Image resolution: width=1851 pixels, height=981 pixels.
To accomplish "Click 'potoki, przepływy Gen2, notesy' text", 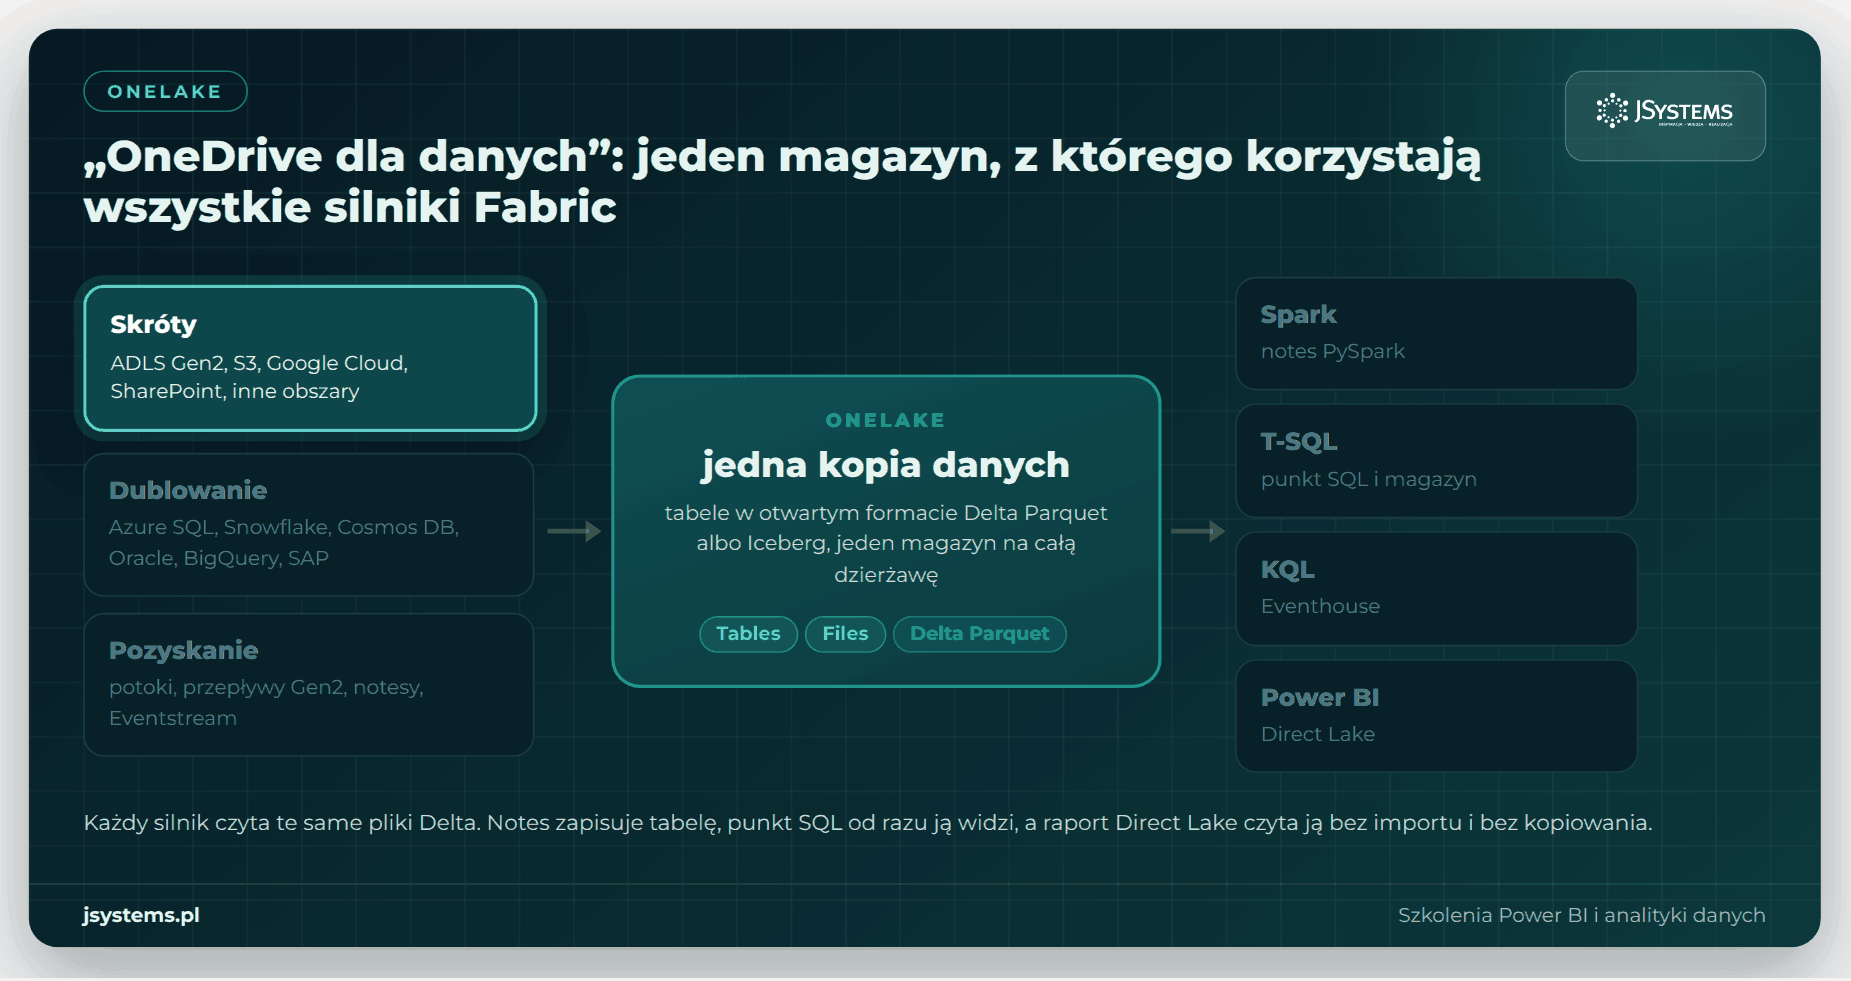I will (266, 688).
